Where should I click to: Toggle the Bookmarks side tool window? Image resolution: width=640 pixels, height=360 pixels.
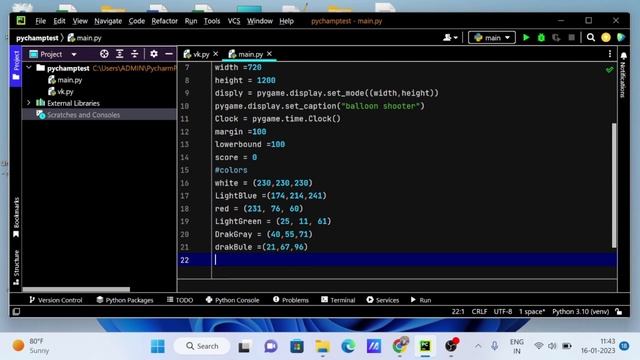[x=16, y=218]
